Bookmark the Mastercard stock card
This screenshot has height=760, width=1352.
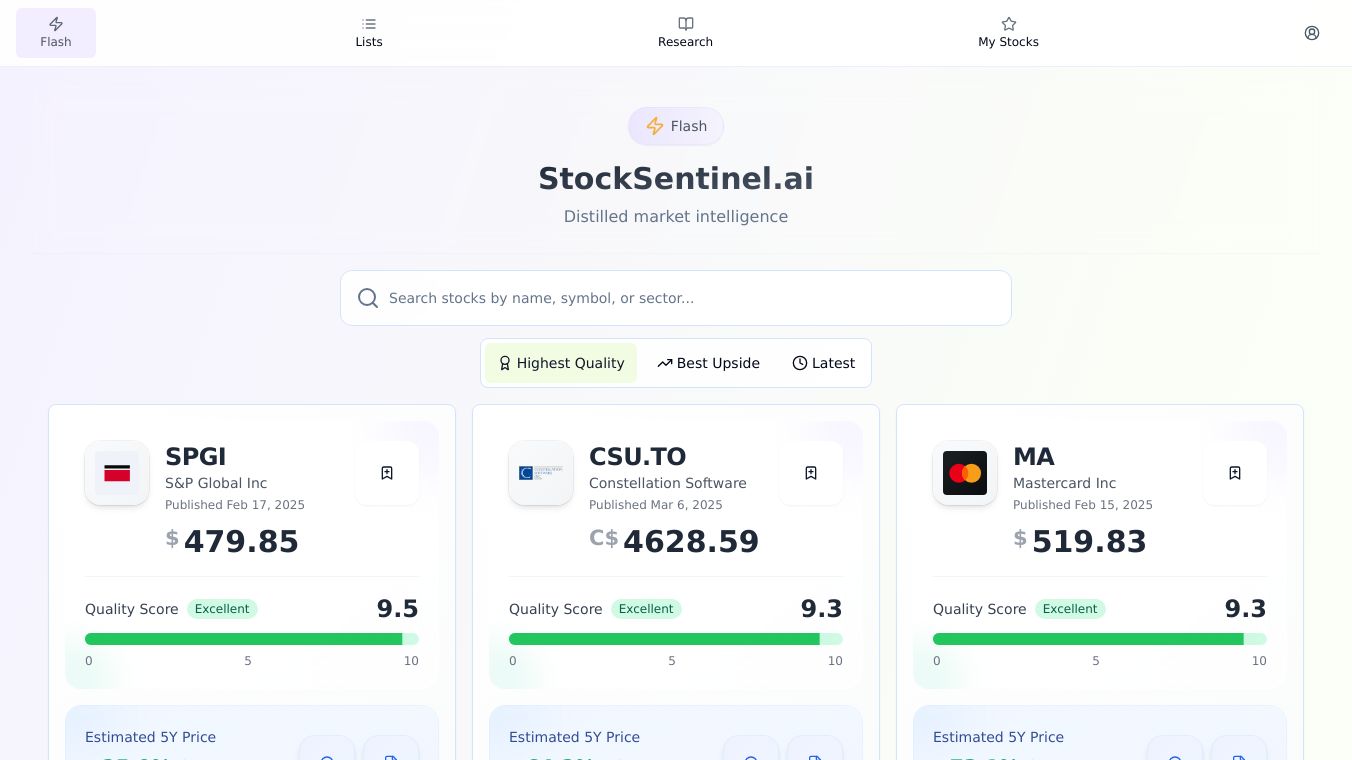1235,473
